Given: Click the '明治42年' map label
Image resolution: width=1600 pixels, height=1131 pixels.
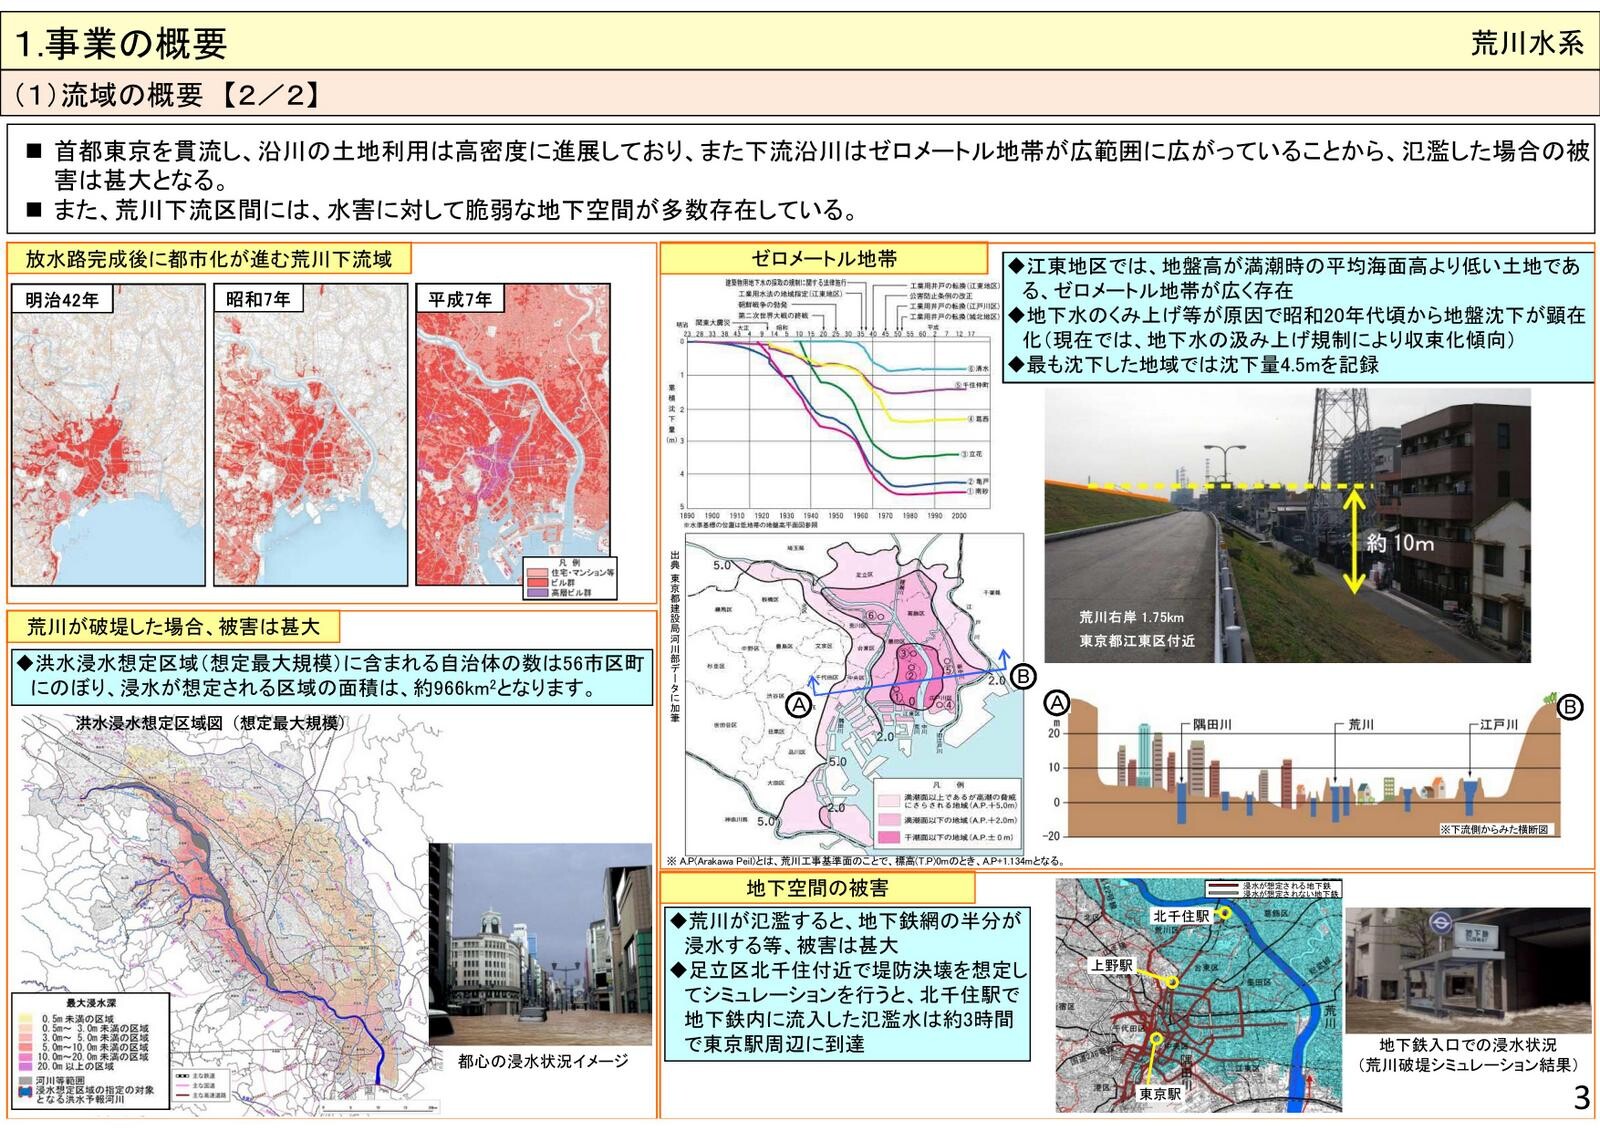Looking at the screenshot, I should [62, 299].
